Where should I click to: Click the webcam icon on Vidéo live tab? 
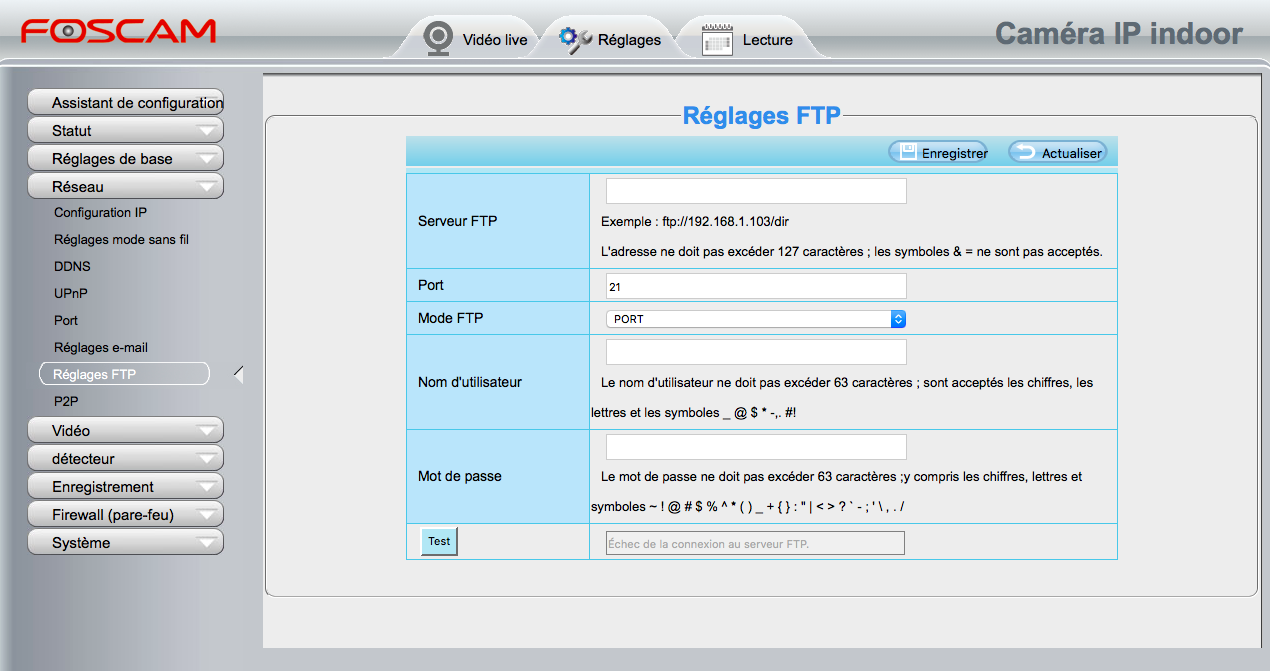(x=438, y=39)
